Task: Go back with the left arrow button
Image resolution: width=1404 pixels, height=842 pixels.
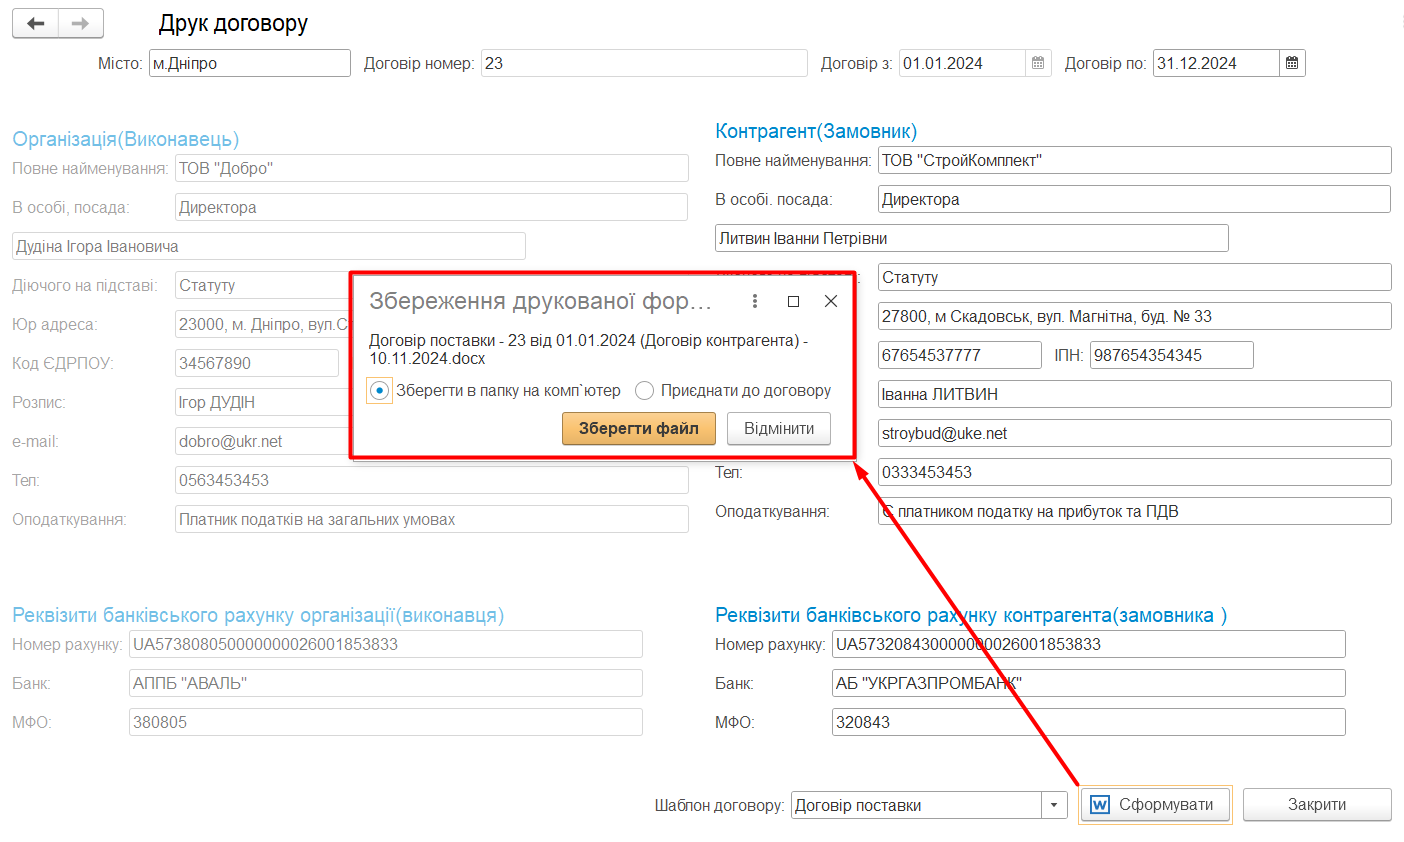Action: 36,23
